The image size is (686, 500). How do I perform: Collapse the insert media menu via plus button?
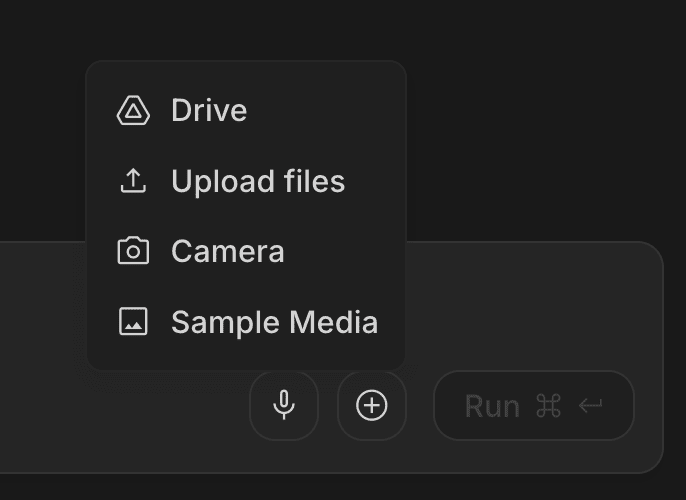[372, 405]
